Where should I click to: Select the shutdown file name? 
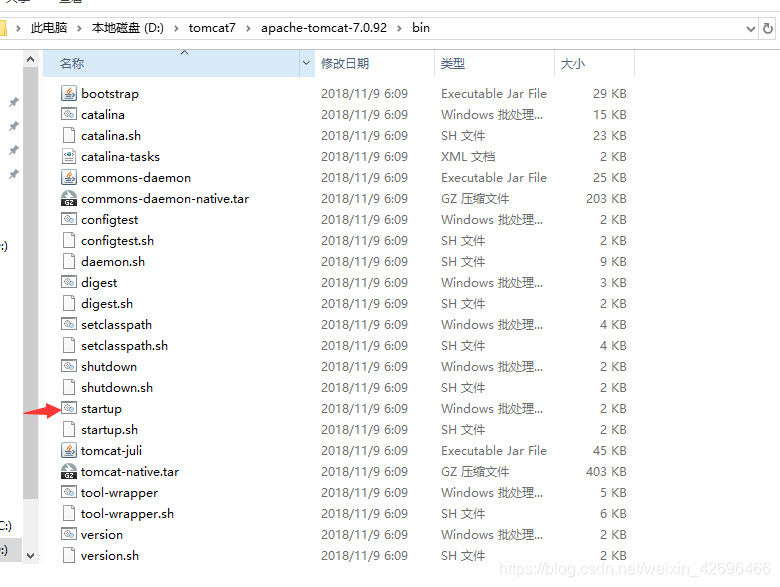pyautogui.click(x=109, y=366)
